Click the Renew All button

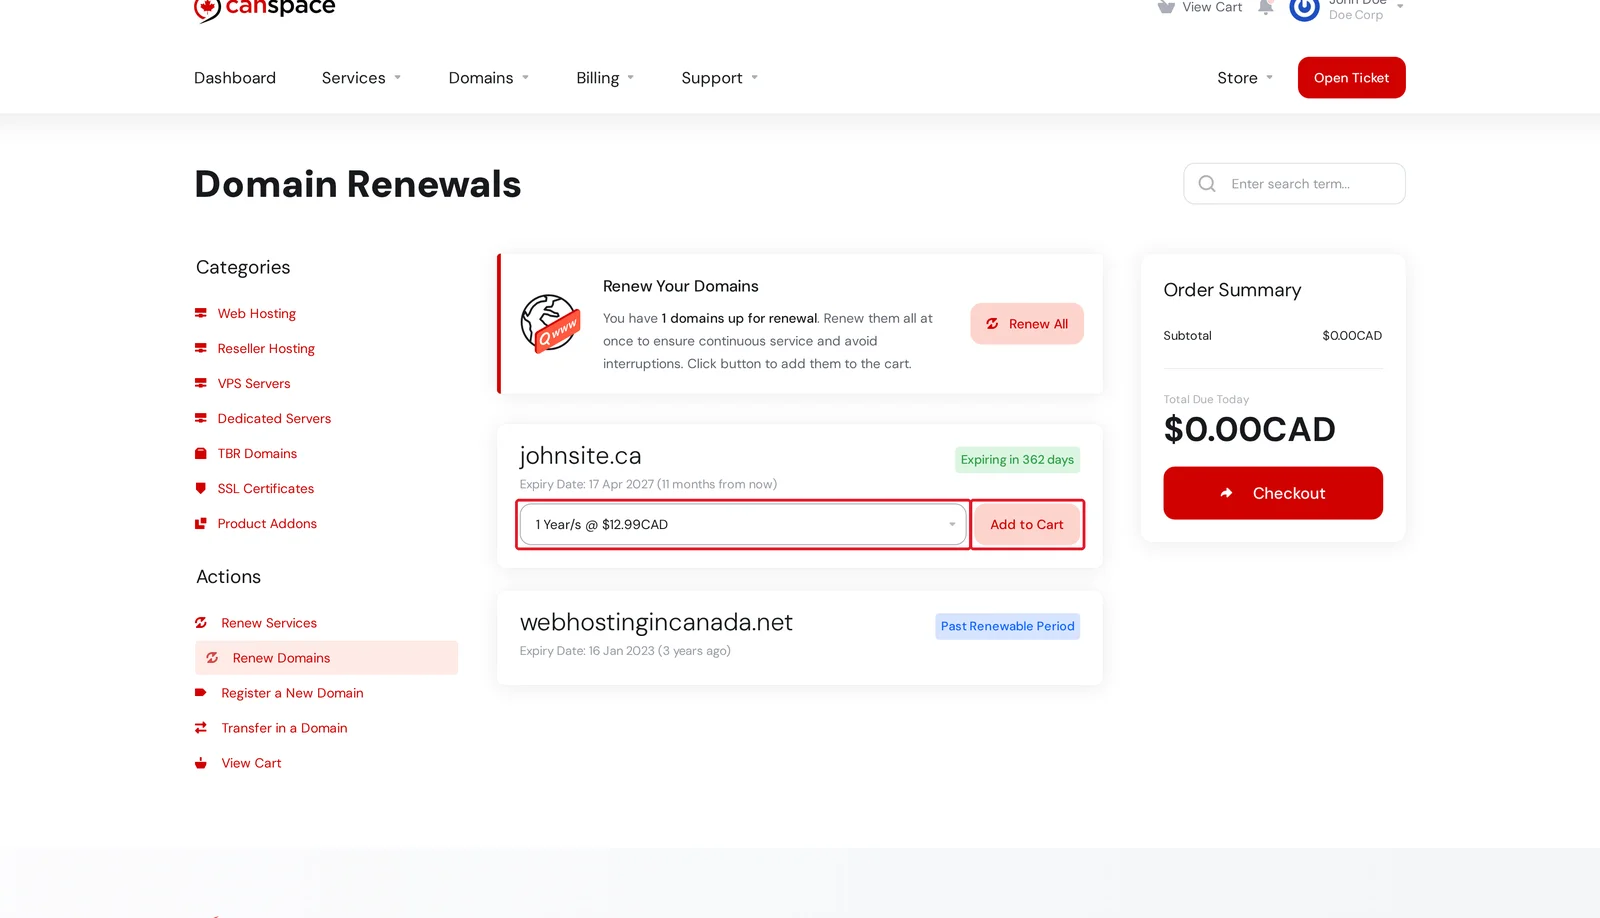coord(1027,323)
